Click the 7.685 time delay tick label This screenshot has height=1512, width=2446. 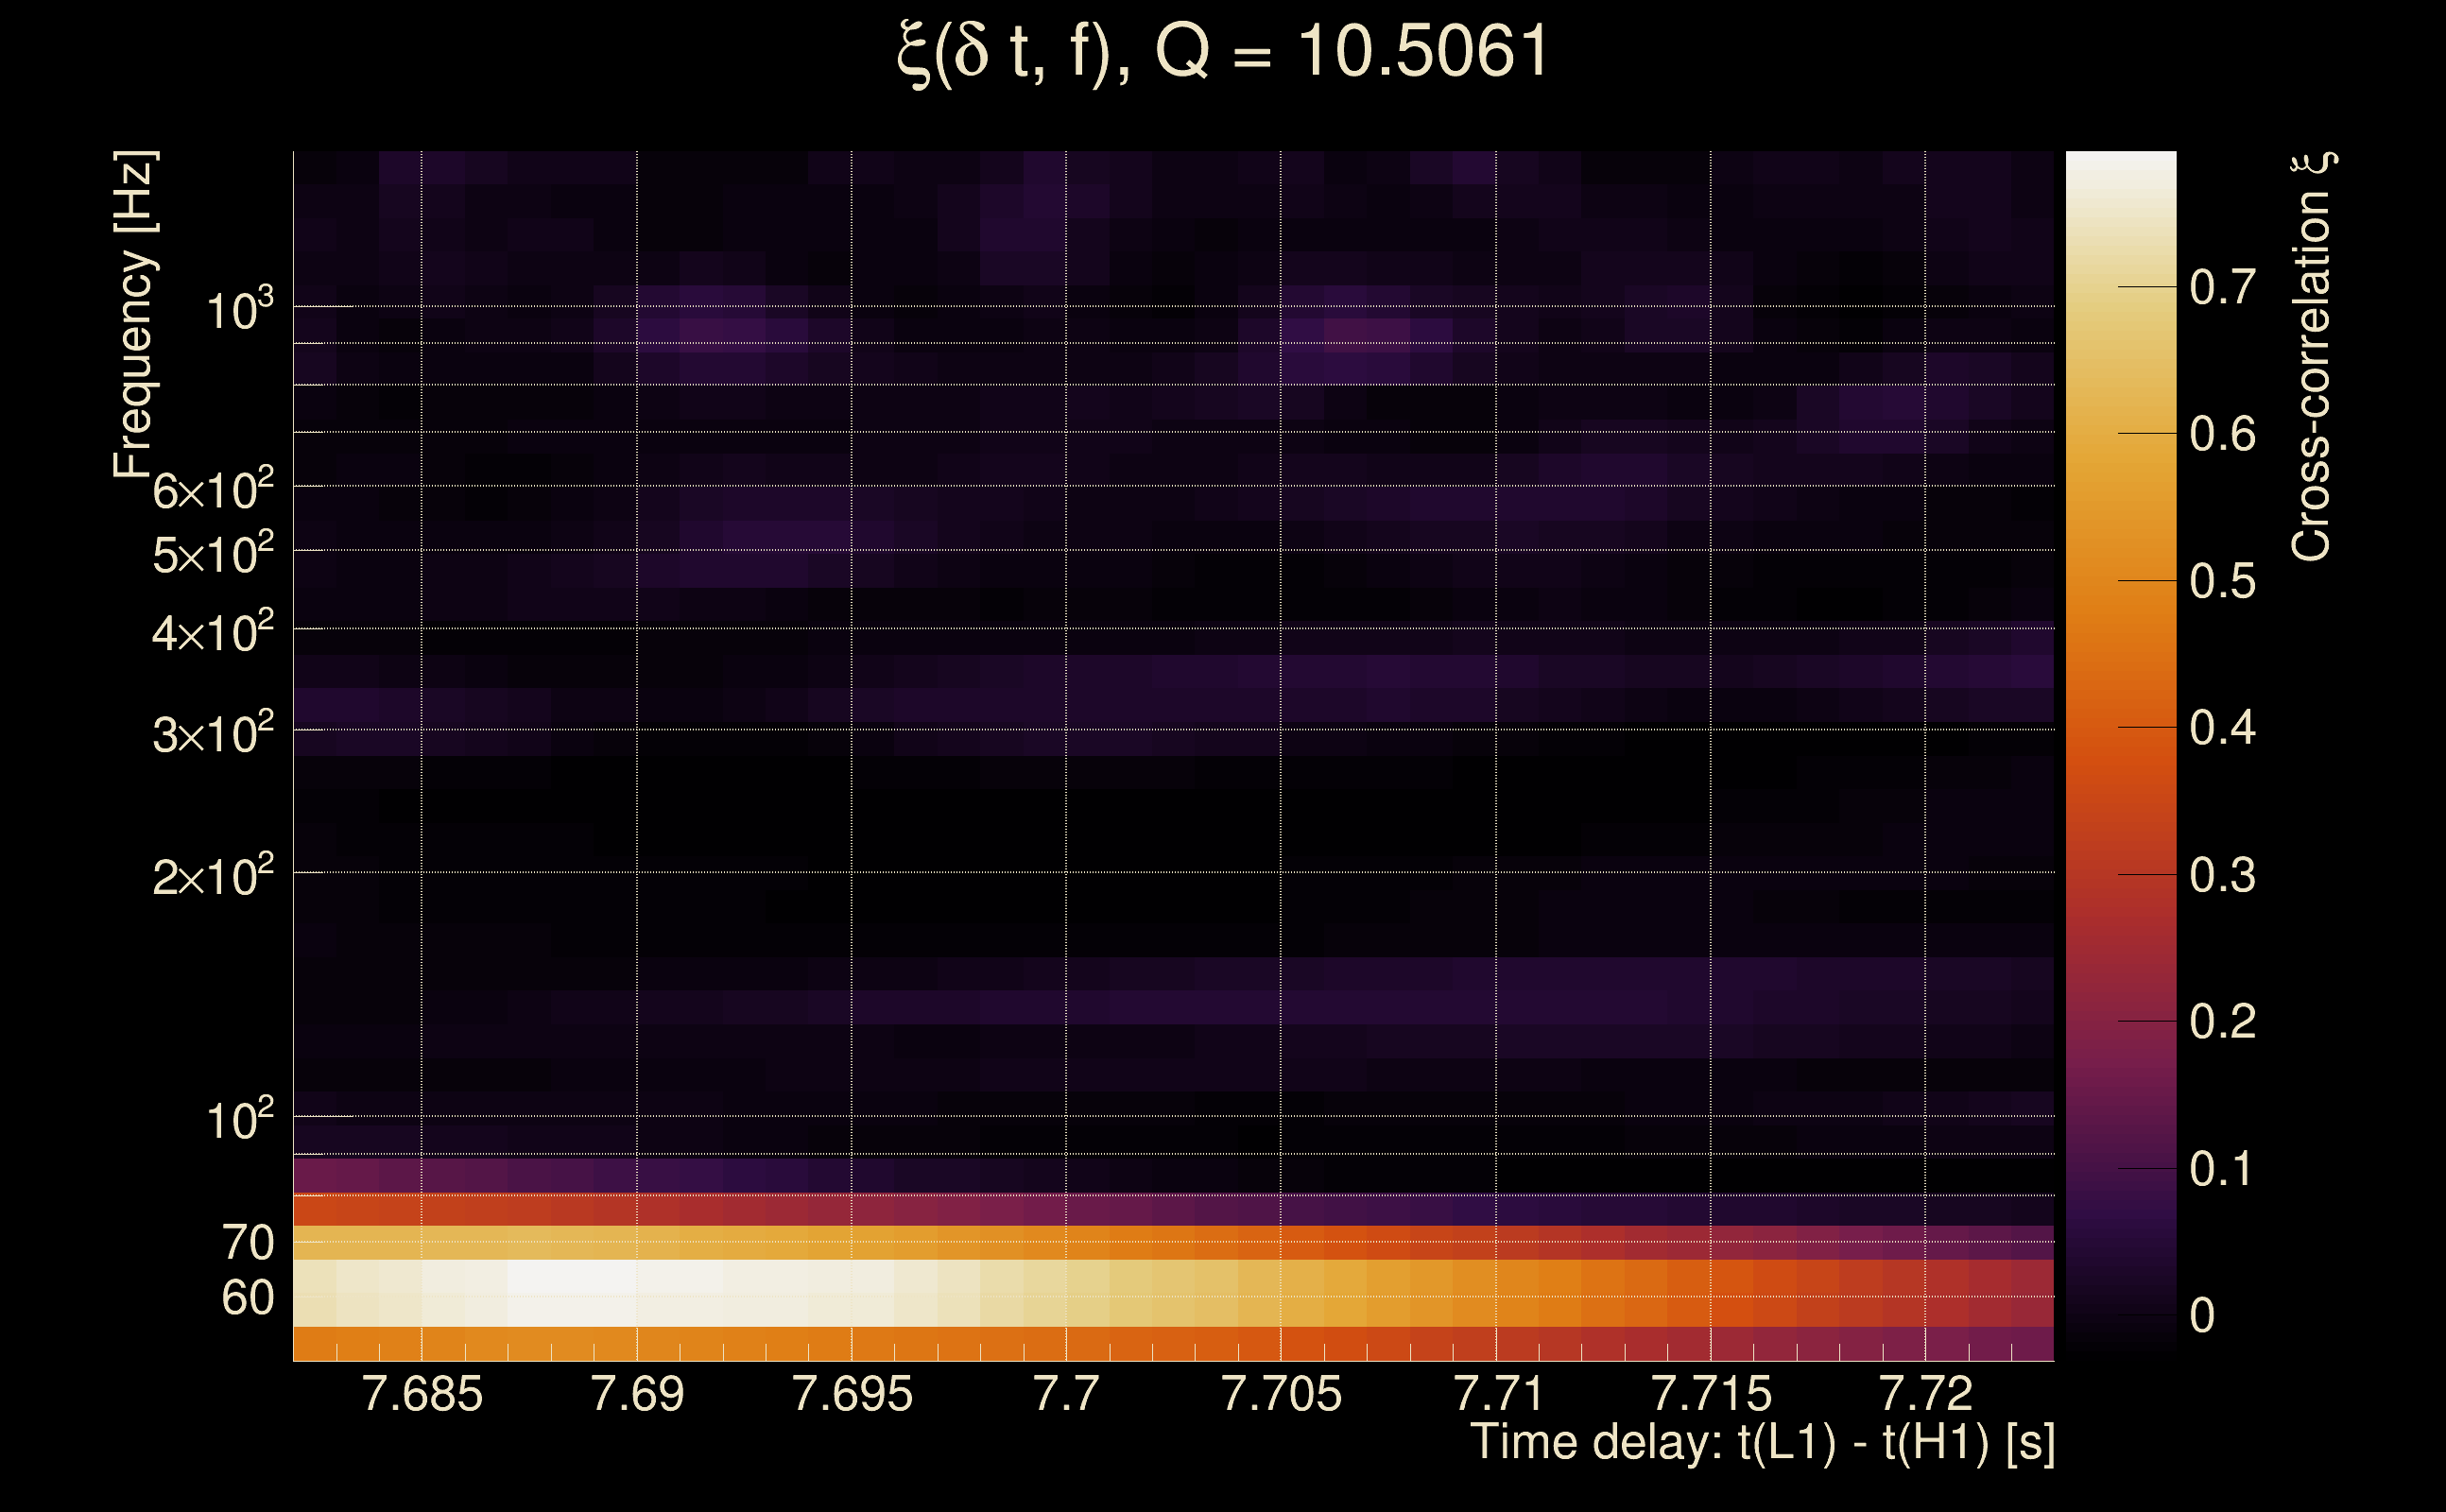(x=422, y=1394)
